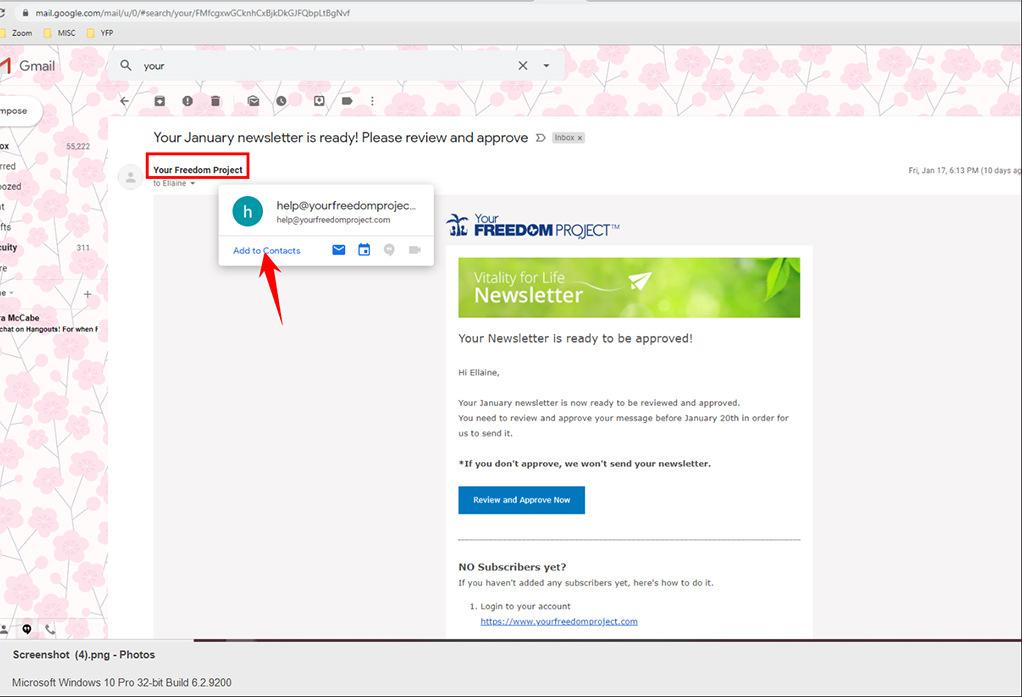This screenshot has height=697, width=1022.
Task: Click the browser address bar URL
Action: point(193,13)
